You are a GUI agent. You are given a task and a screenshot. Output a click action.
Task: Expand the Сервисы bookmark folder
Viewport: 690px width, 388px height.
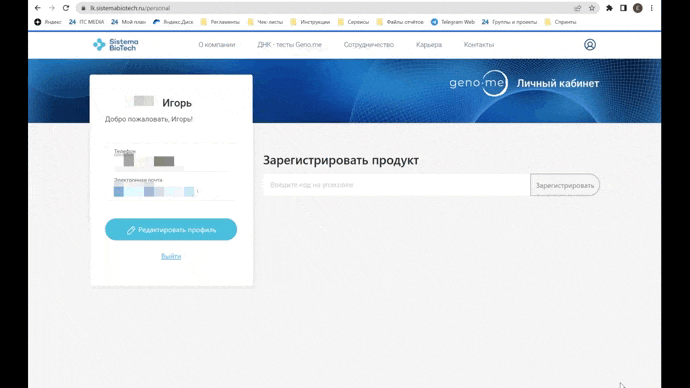click(x=353, y=22)
